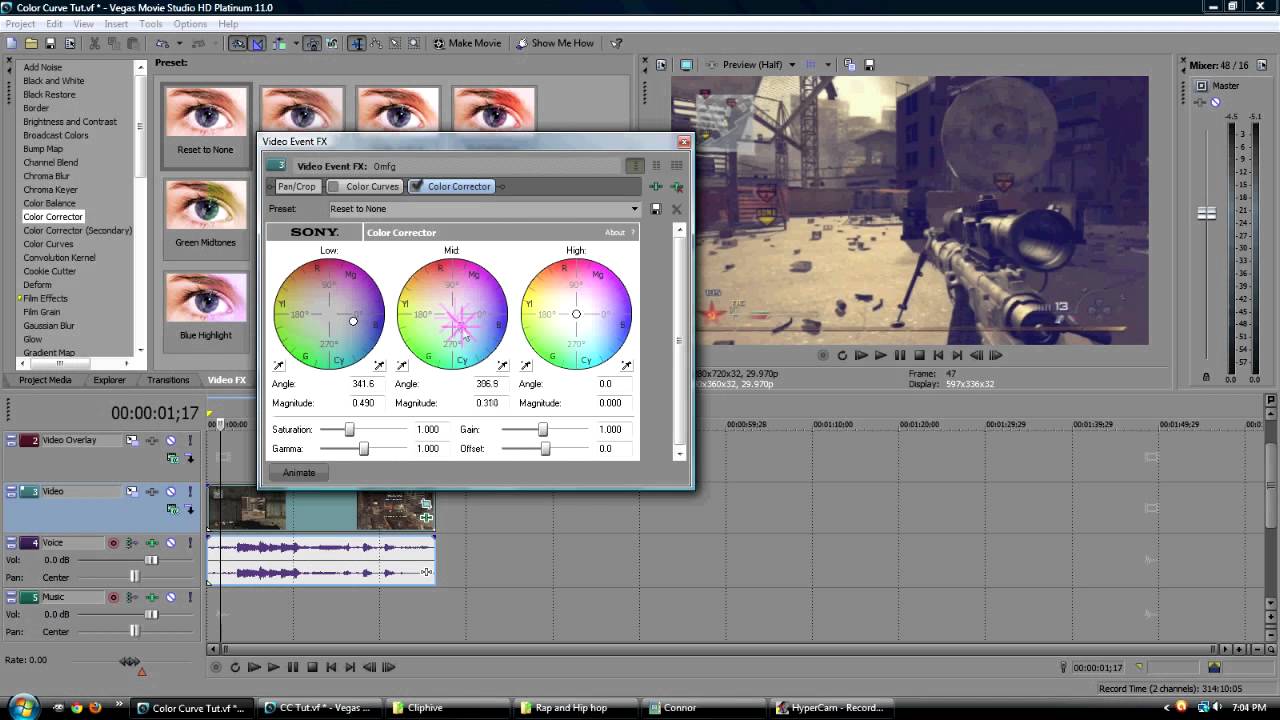Save the project using the floppy icon
The width and height of the screenshot is (1280, 720).
click(50, 43)
